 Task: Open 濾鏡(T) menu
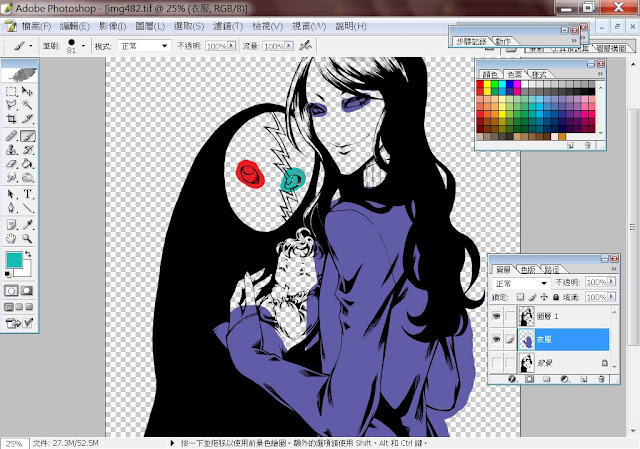(x=228, y=26)
